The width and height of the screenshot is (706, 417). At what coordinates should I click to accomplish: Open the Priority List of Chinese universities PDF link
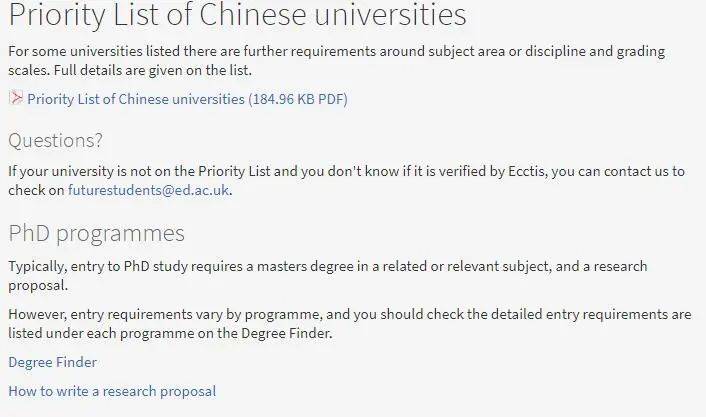187,99
